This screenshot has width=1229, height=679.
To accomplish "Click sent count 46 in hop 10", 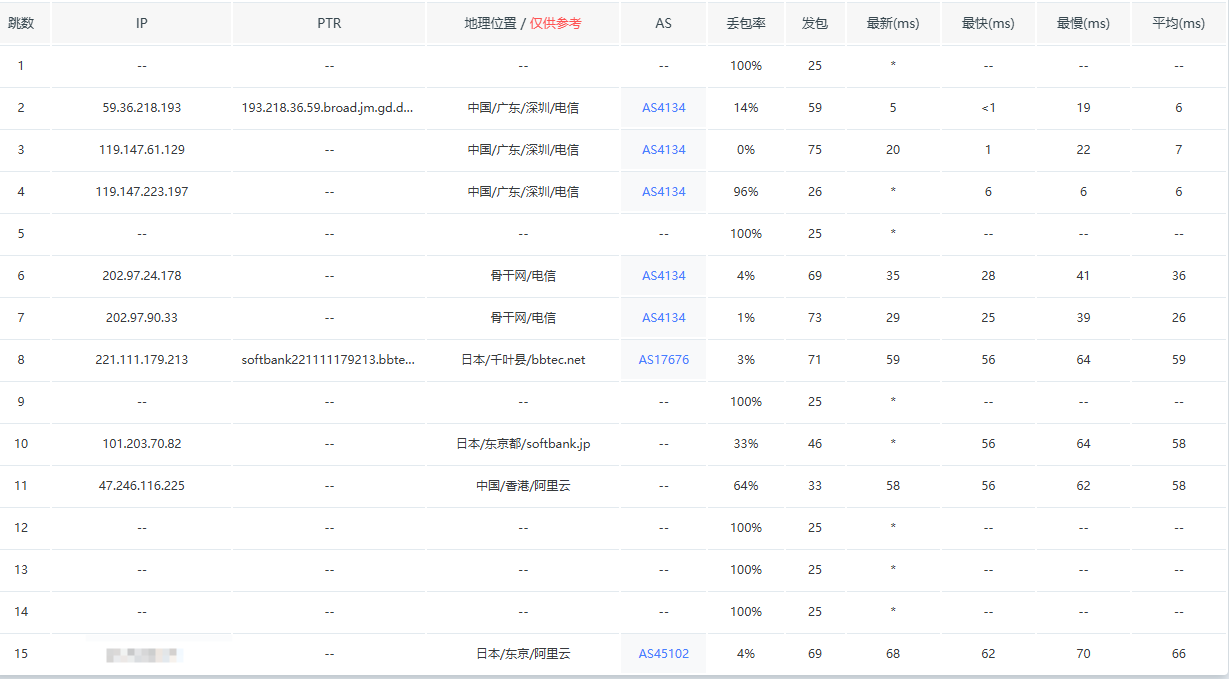I will coord(814,444).
